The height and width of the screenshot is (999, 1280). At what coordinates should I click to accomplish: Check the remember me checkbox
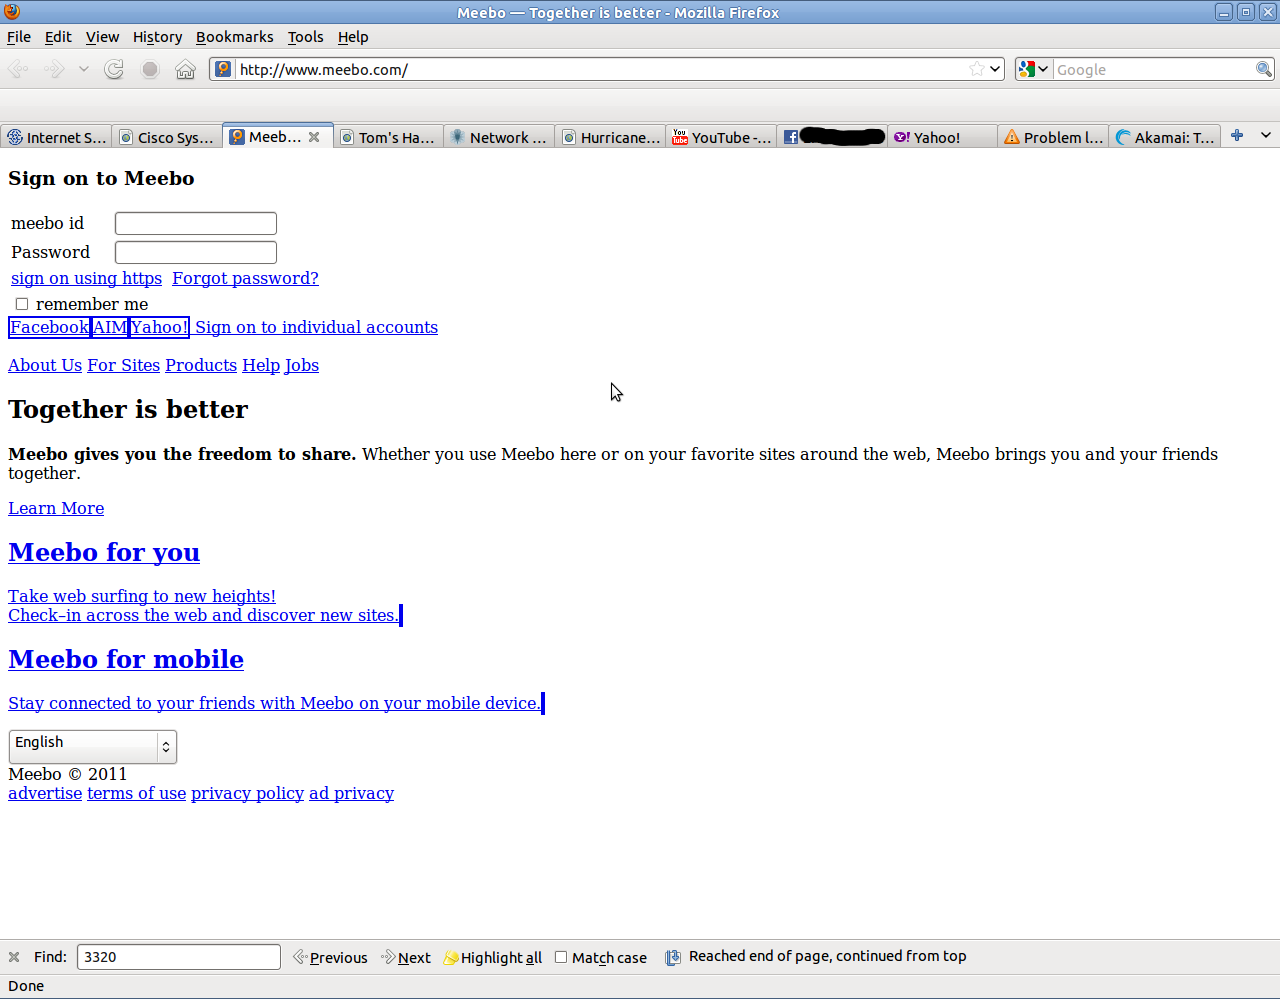point(22,304)
